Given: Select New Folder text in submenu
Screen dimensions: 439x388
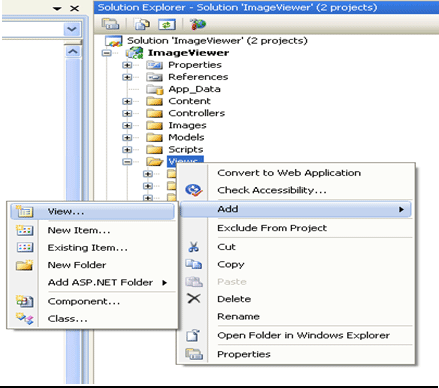Looking at the screenshot, I should [x=77, y=265].
